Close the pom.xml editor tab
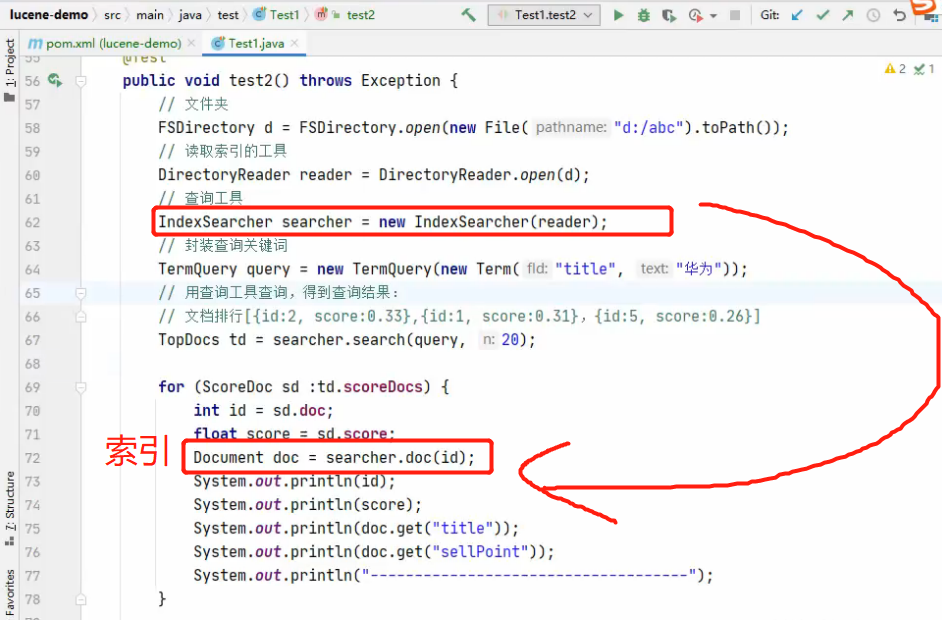 click(x=191, y=43)
